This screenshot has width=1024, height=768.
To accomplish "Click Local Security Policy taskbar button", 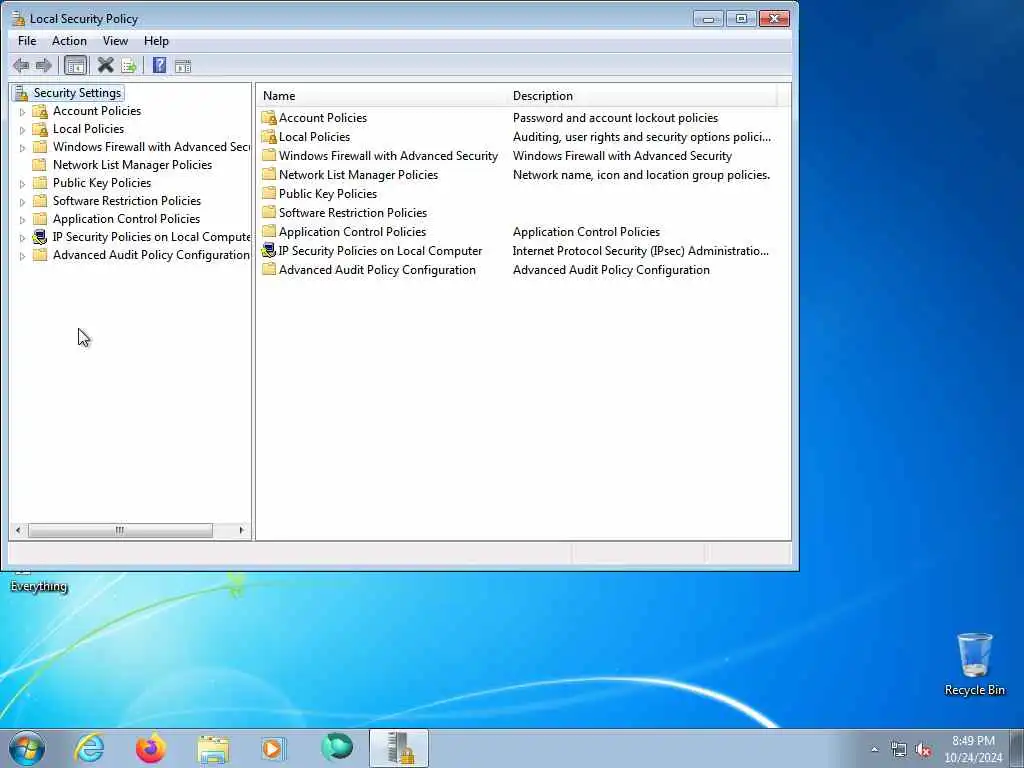I will click(399, 748).
